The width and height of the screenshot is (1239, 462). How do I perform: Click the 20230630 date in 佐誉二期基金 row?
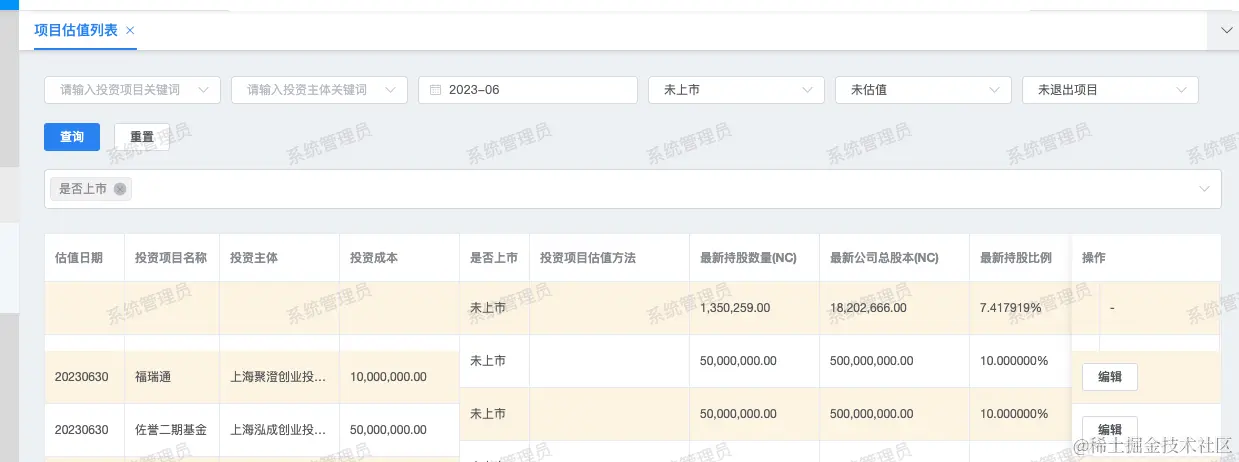tap(84, 430)
